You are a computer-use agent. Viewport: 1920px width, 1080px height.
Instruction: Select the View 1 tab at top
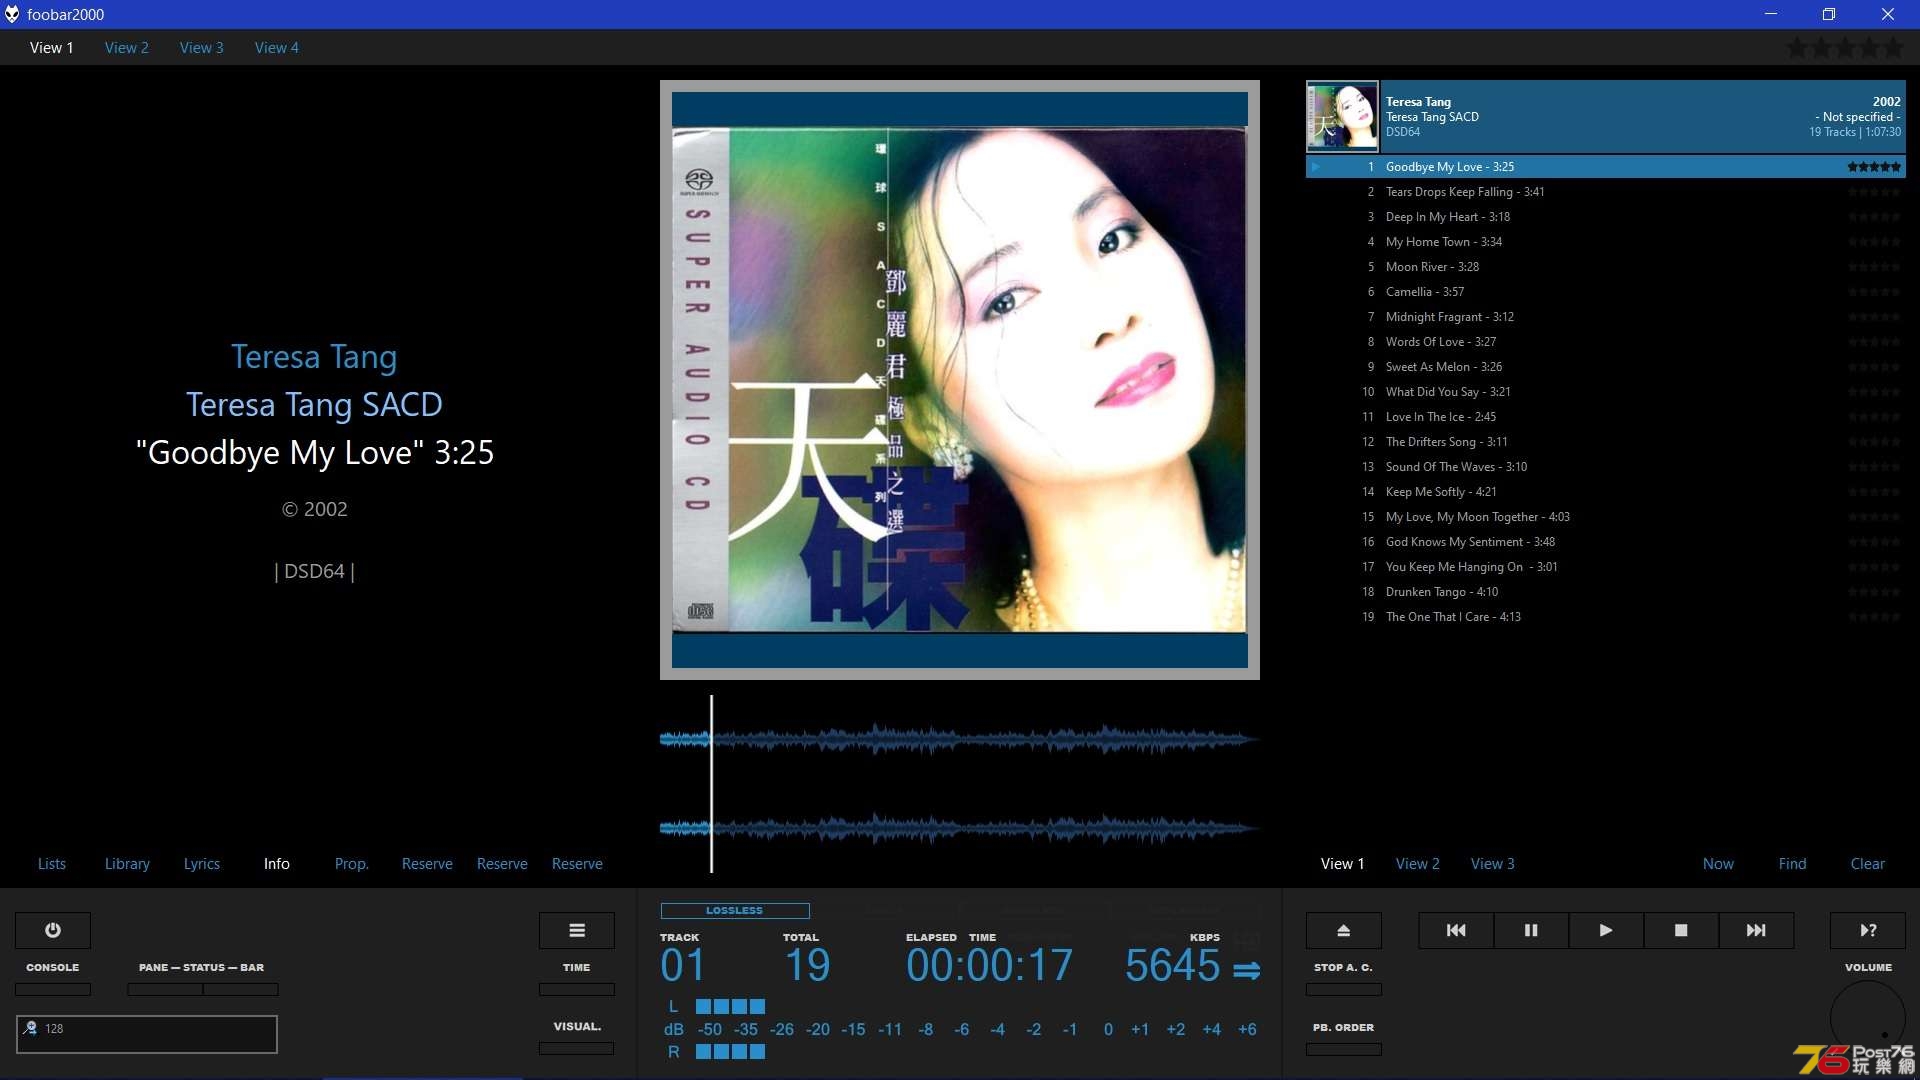click(52, 47)
